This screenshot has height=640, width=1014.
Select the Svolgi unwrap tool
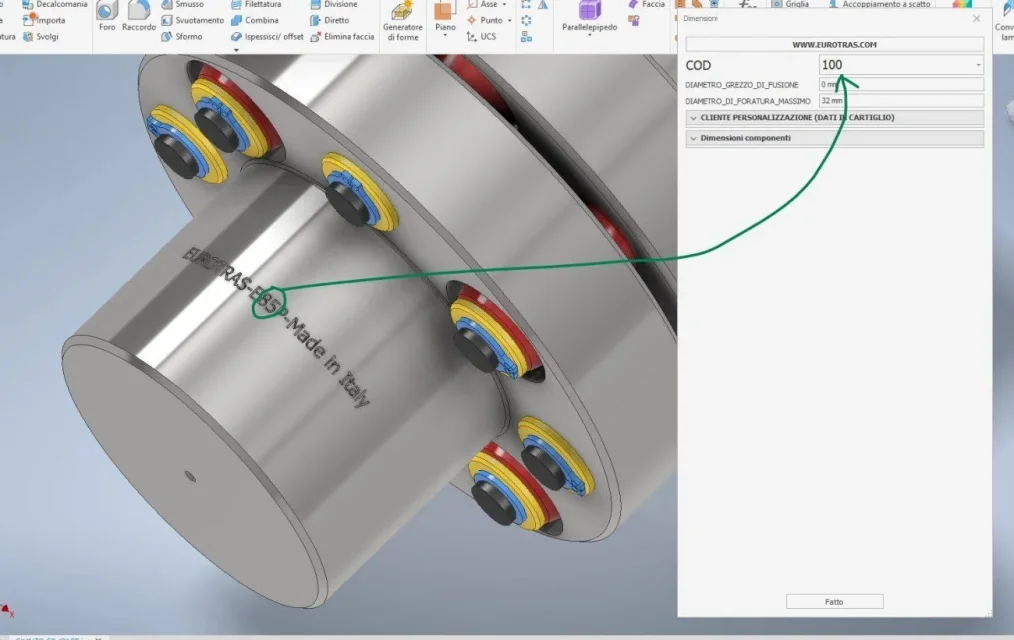coord(40,36)
